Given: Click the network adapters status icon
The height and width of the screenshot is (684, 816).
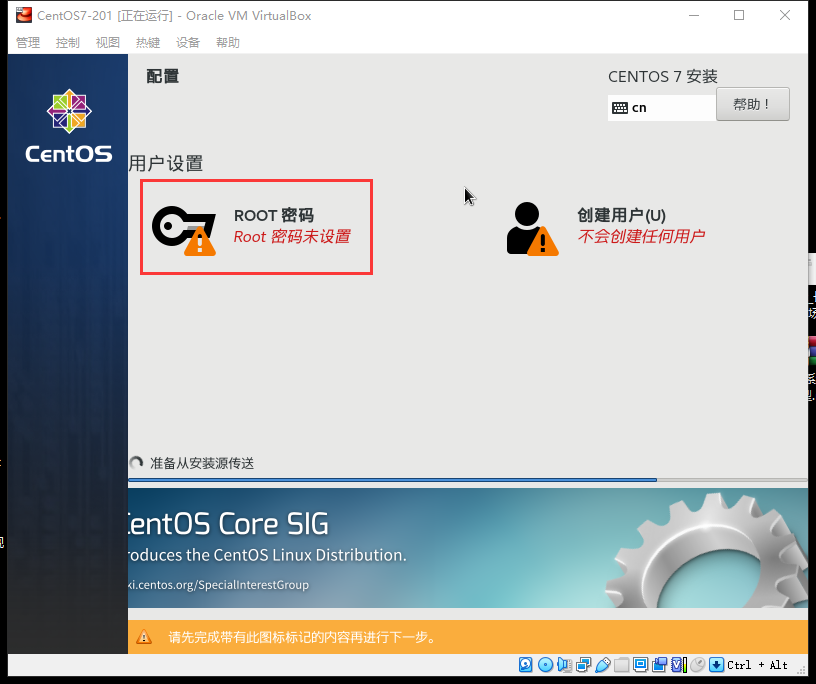Looking at the screenshot, I should pos(584,665).
